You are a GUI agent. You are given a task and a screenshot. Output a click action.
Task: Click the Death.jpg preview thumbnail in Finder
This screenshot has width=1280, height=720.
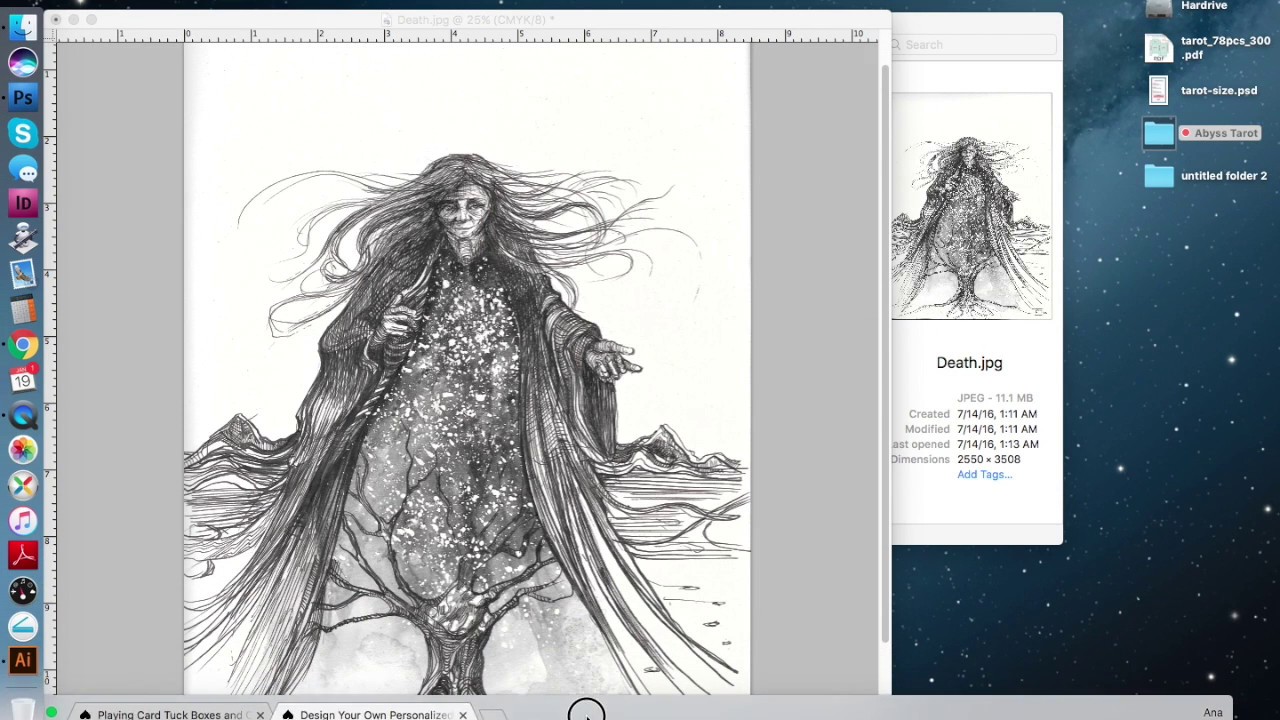(972, 207)
